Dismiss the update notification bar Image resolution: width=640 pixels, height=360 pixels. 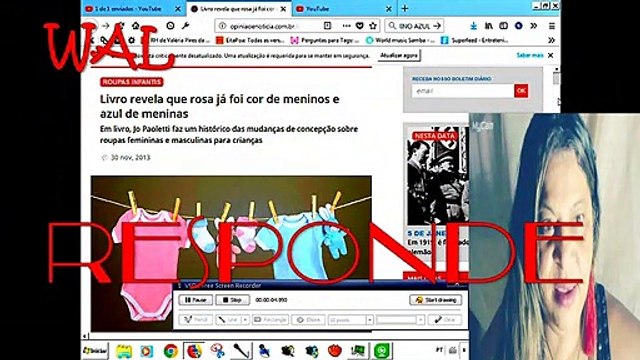point(551,55)
